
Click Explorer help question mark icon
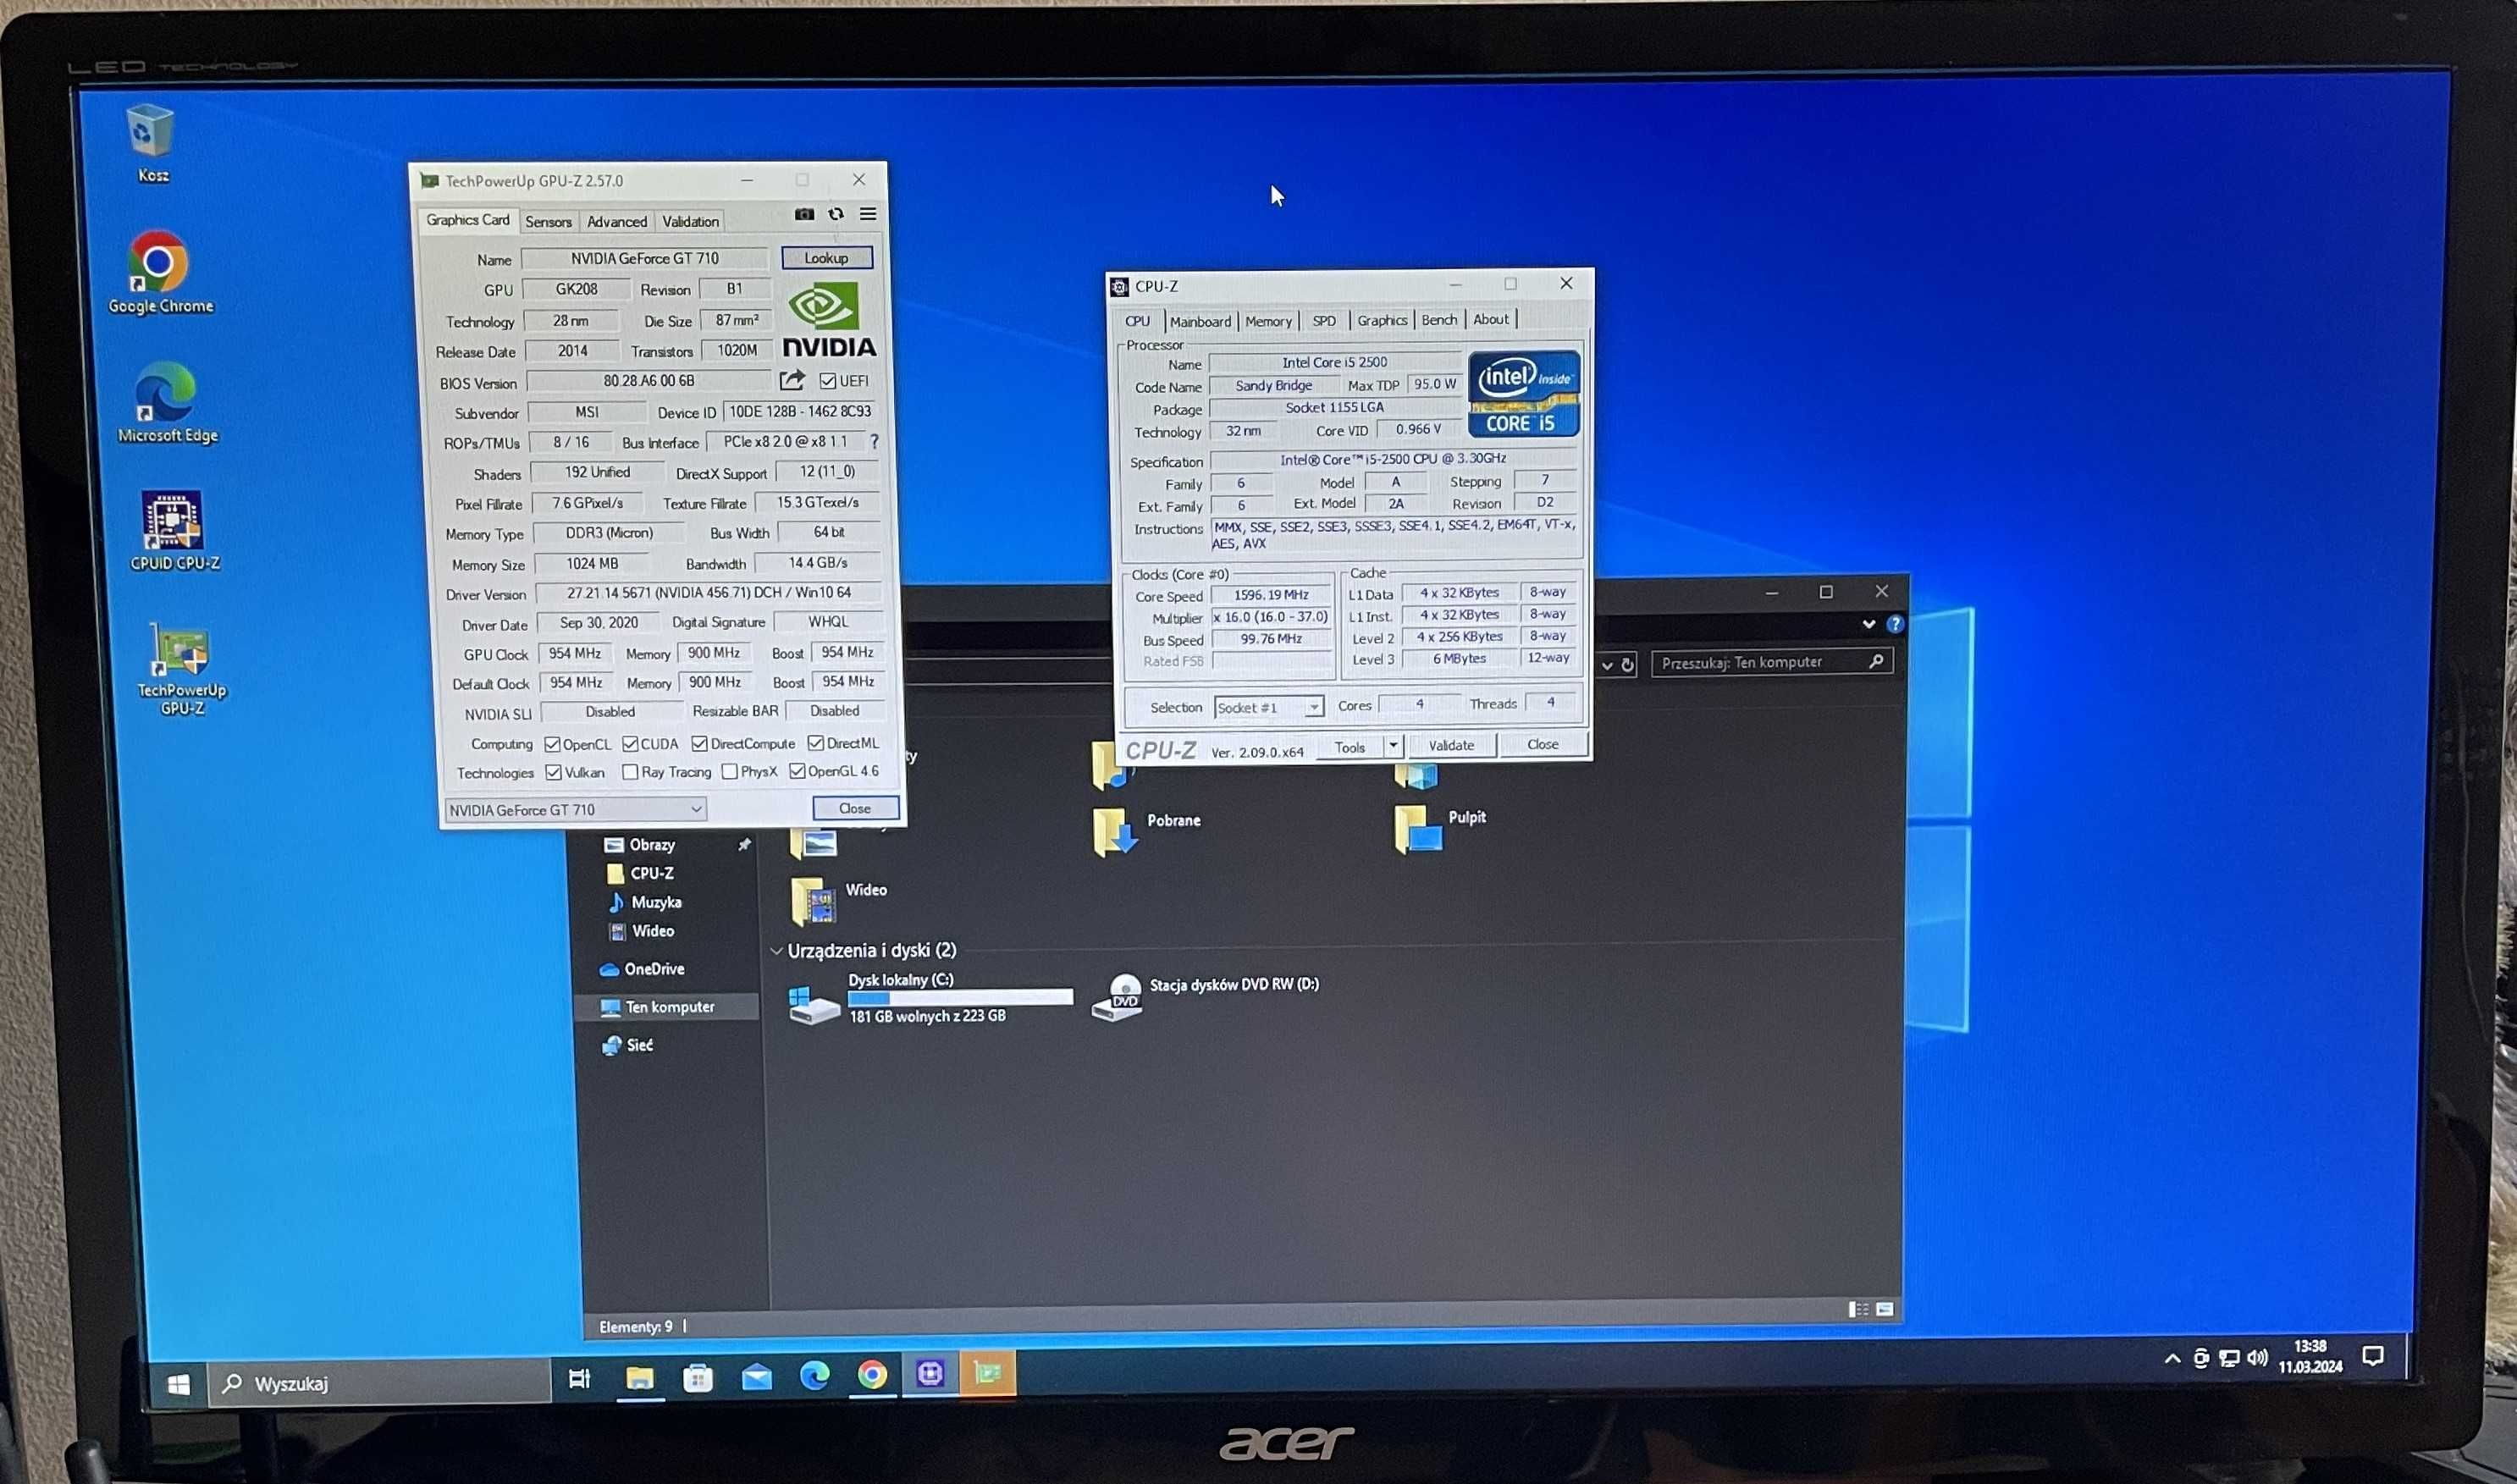[1895, 624]
